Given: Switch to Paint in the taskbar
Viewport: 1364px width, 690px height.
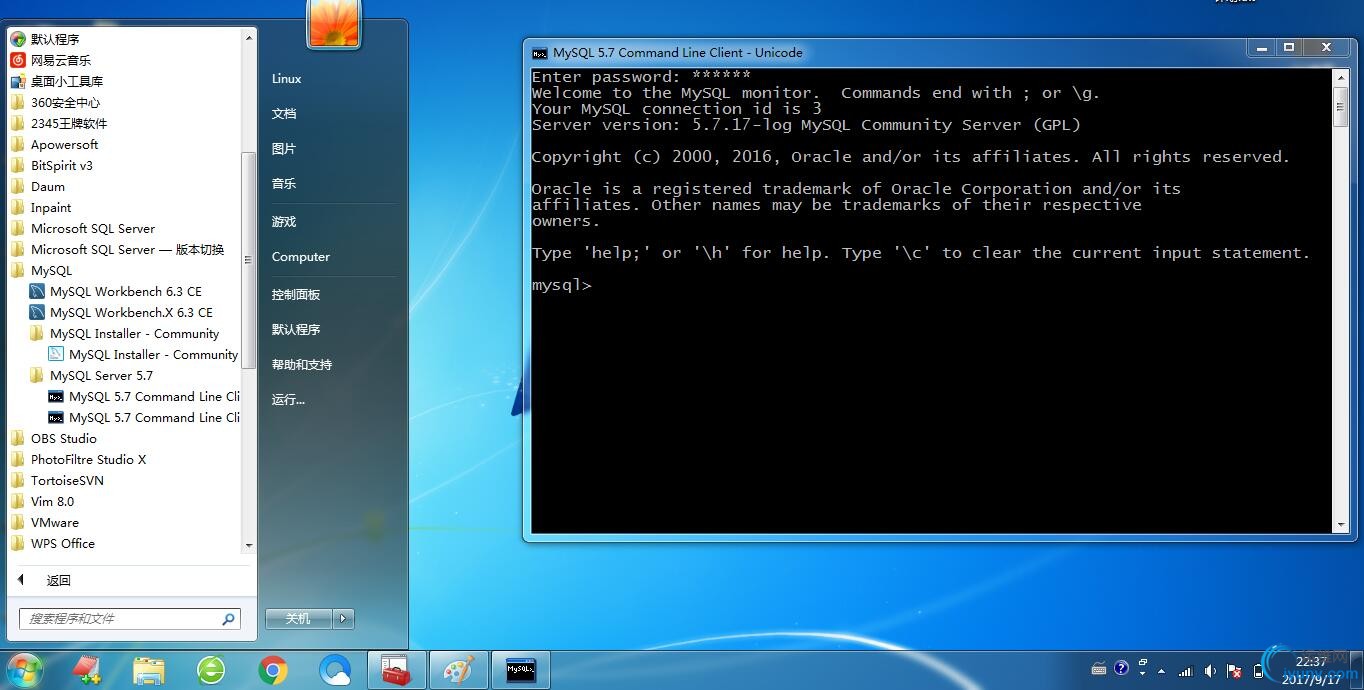Looking at the screenshot, I should [x=459, y=670].
